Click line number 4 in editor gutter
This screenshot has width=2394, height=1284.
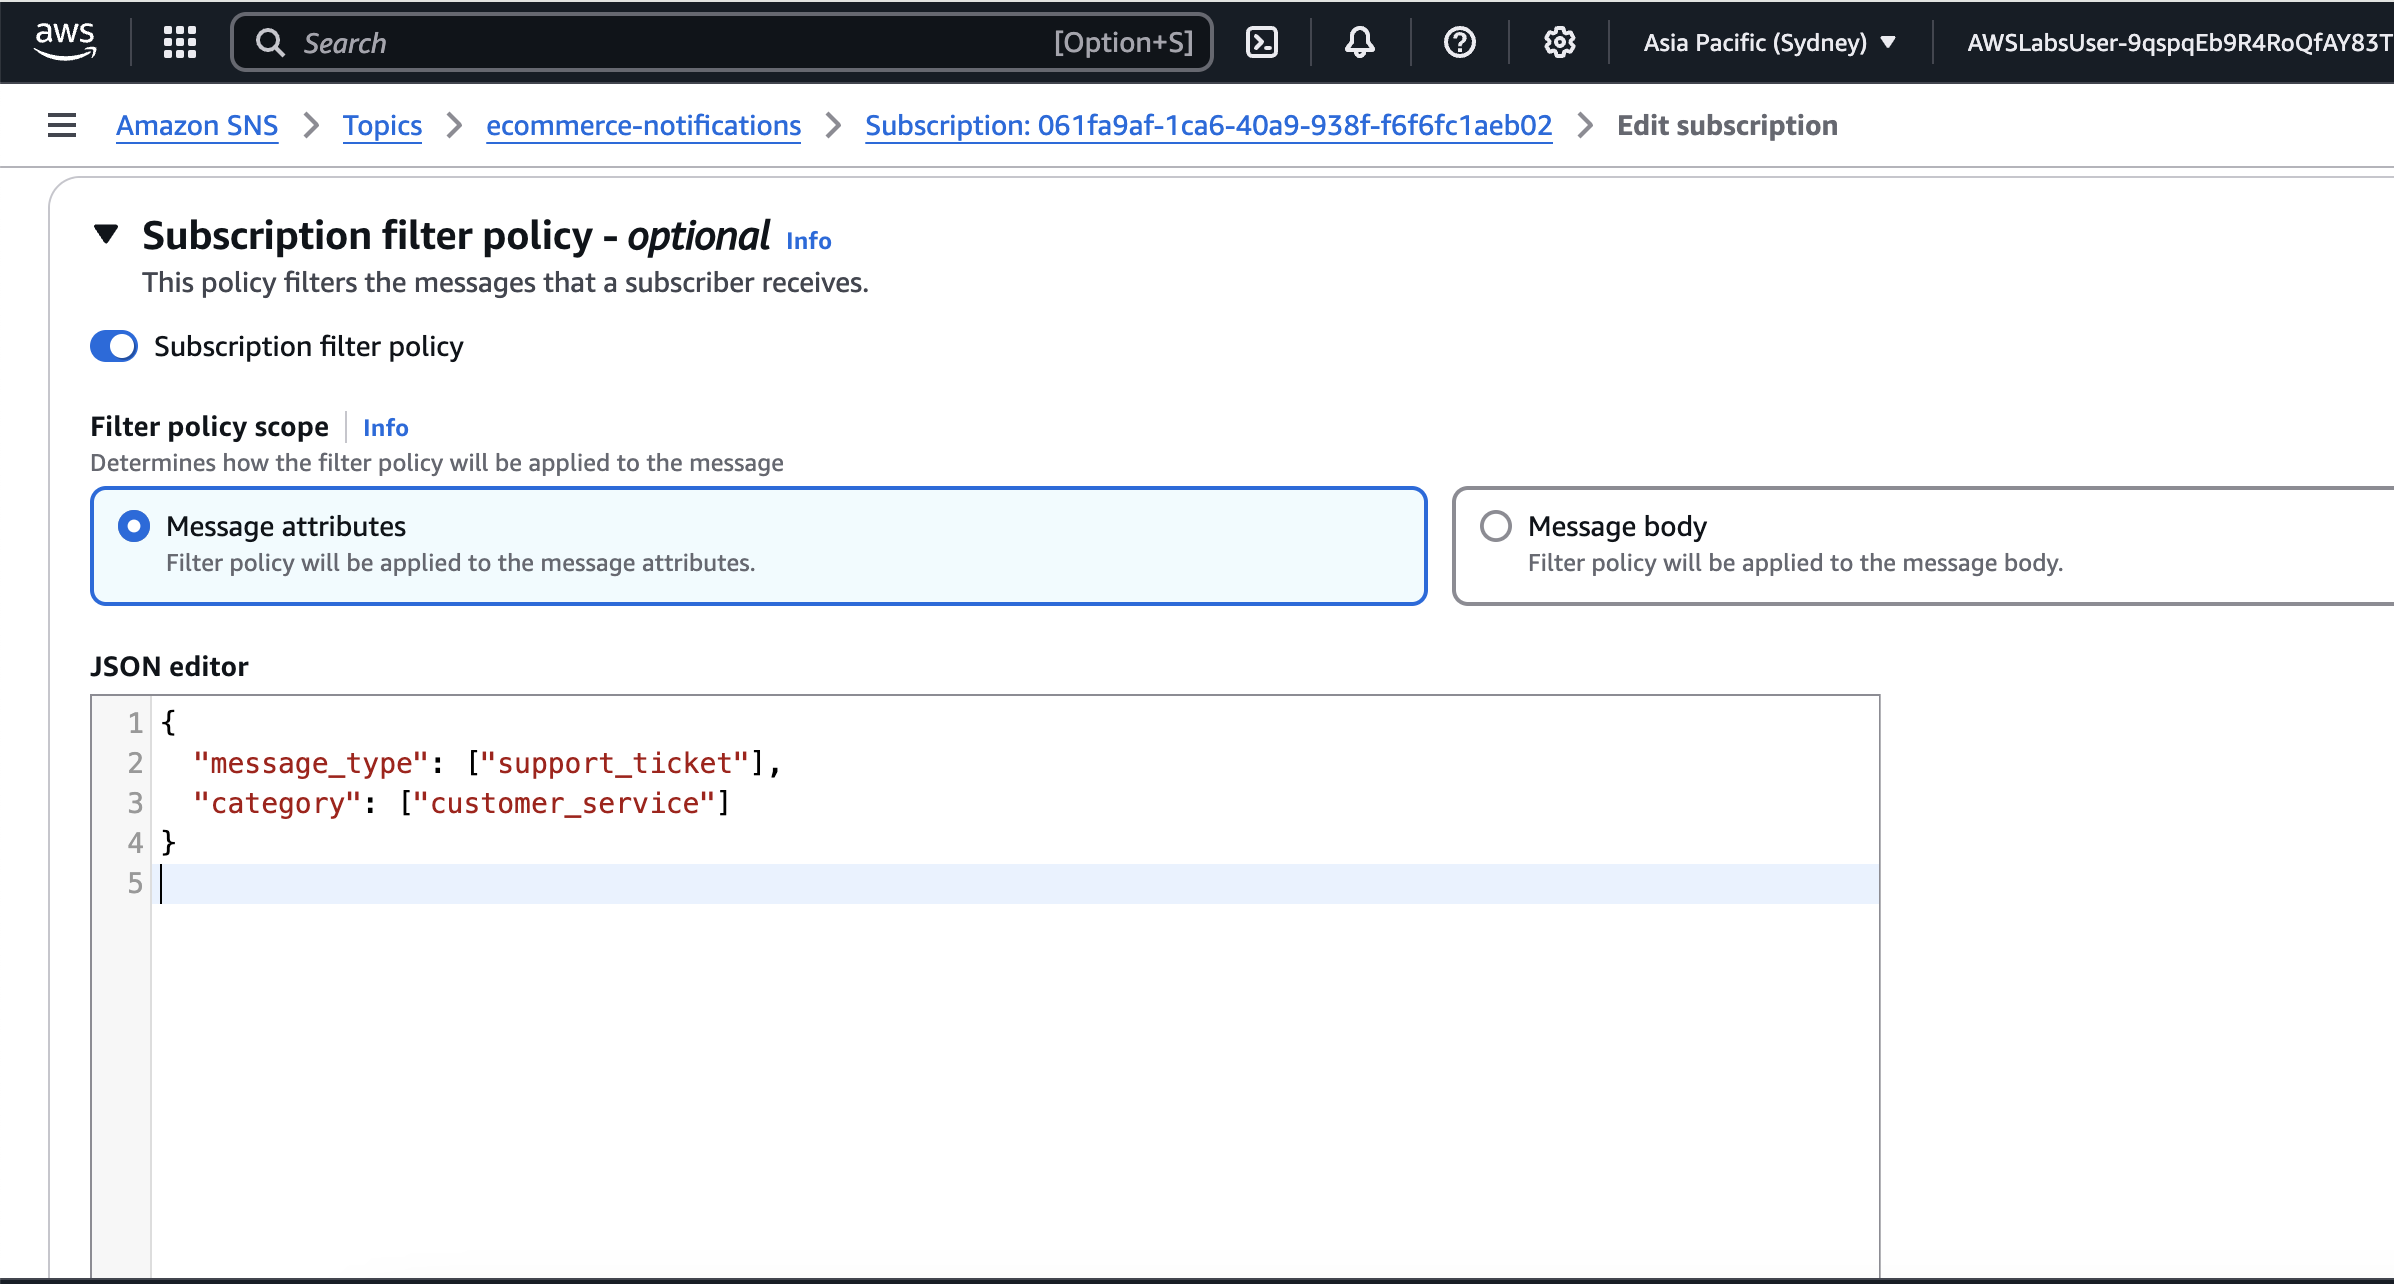(x=135, y=843)
